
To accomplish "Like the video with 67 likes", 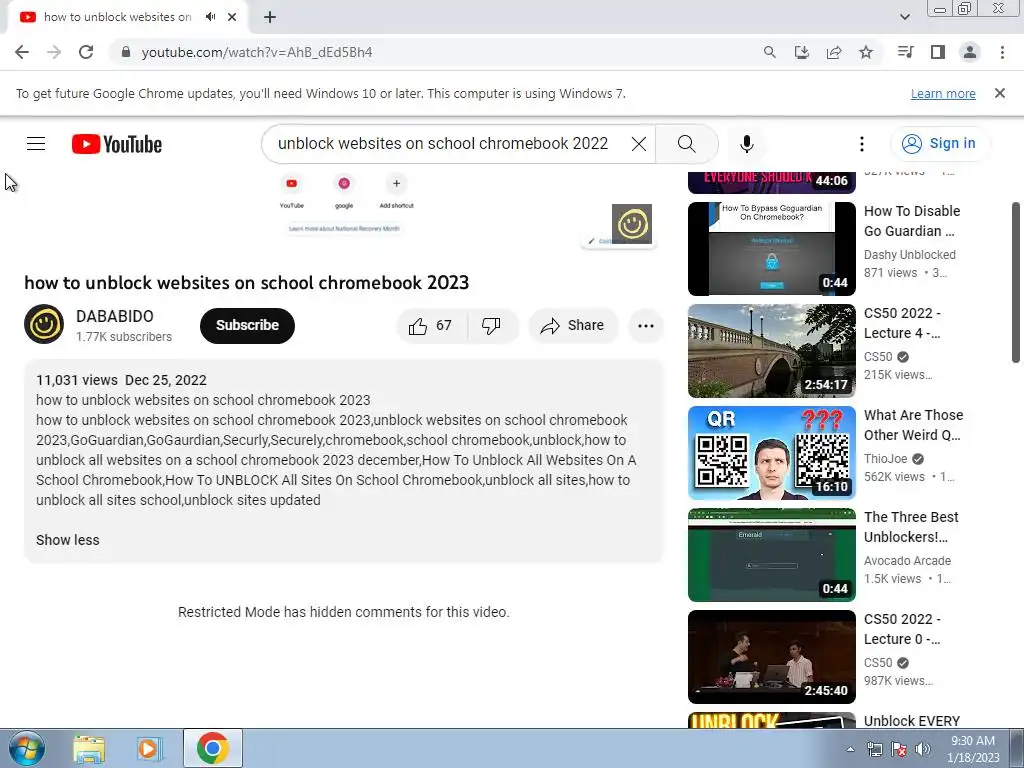I will 430,325.
